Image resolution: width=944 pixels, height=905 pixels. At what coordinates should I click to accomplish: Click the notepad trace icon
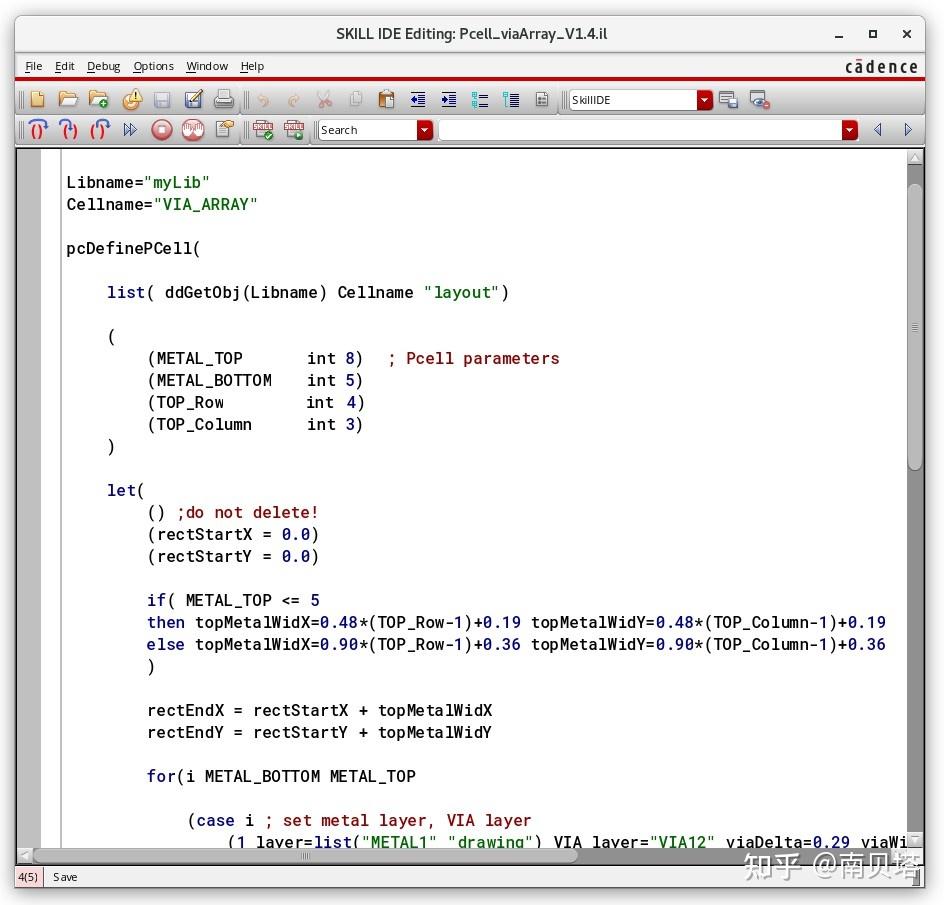click(223, 129)
